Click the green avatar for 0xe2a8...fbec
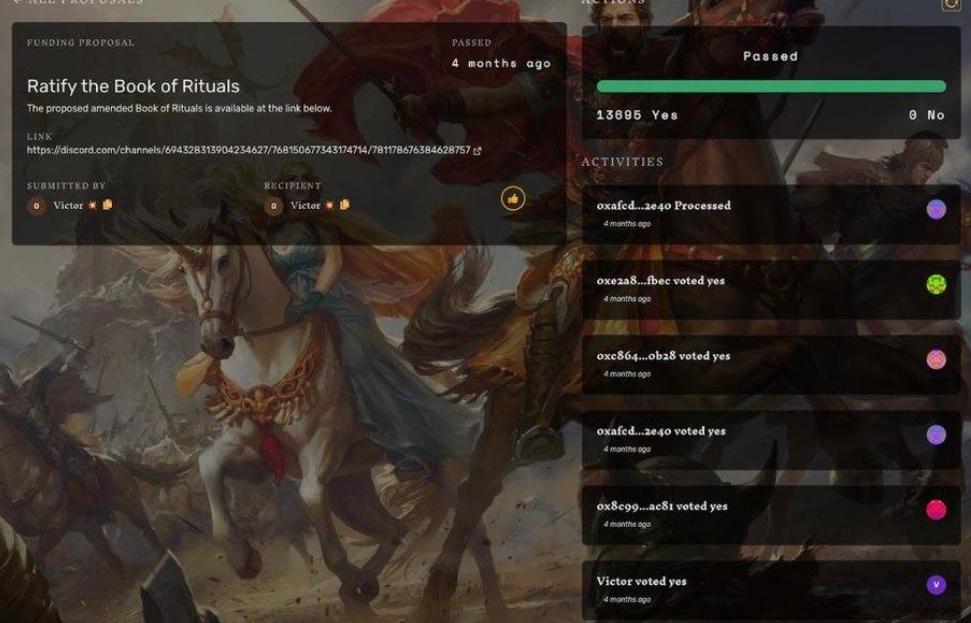The height and width of the screenshot is (623, 971). (936, 284)
